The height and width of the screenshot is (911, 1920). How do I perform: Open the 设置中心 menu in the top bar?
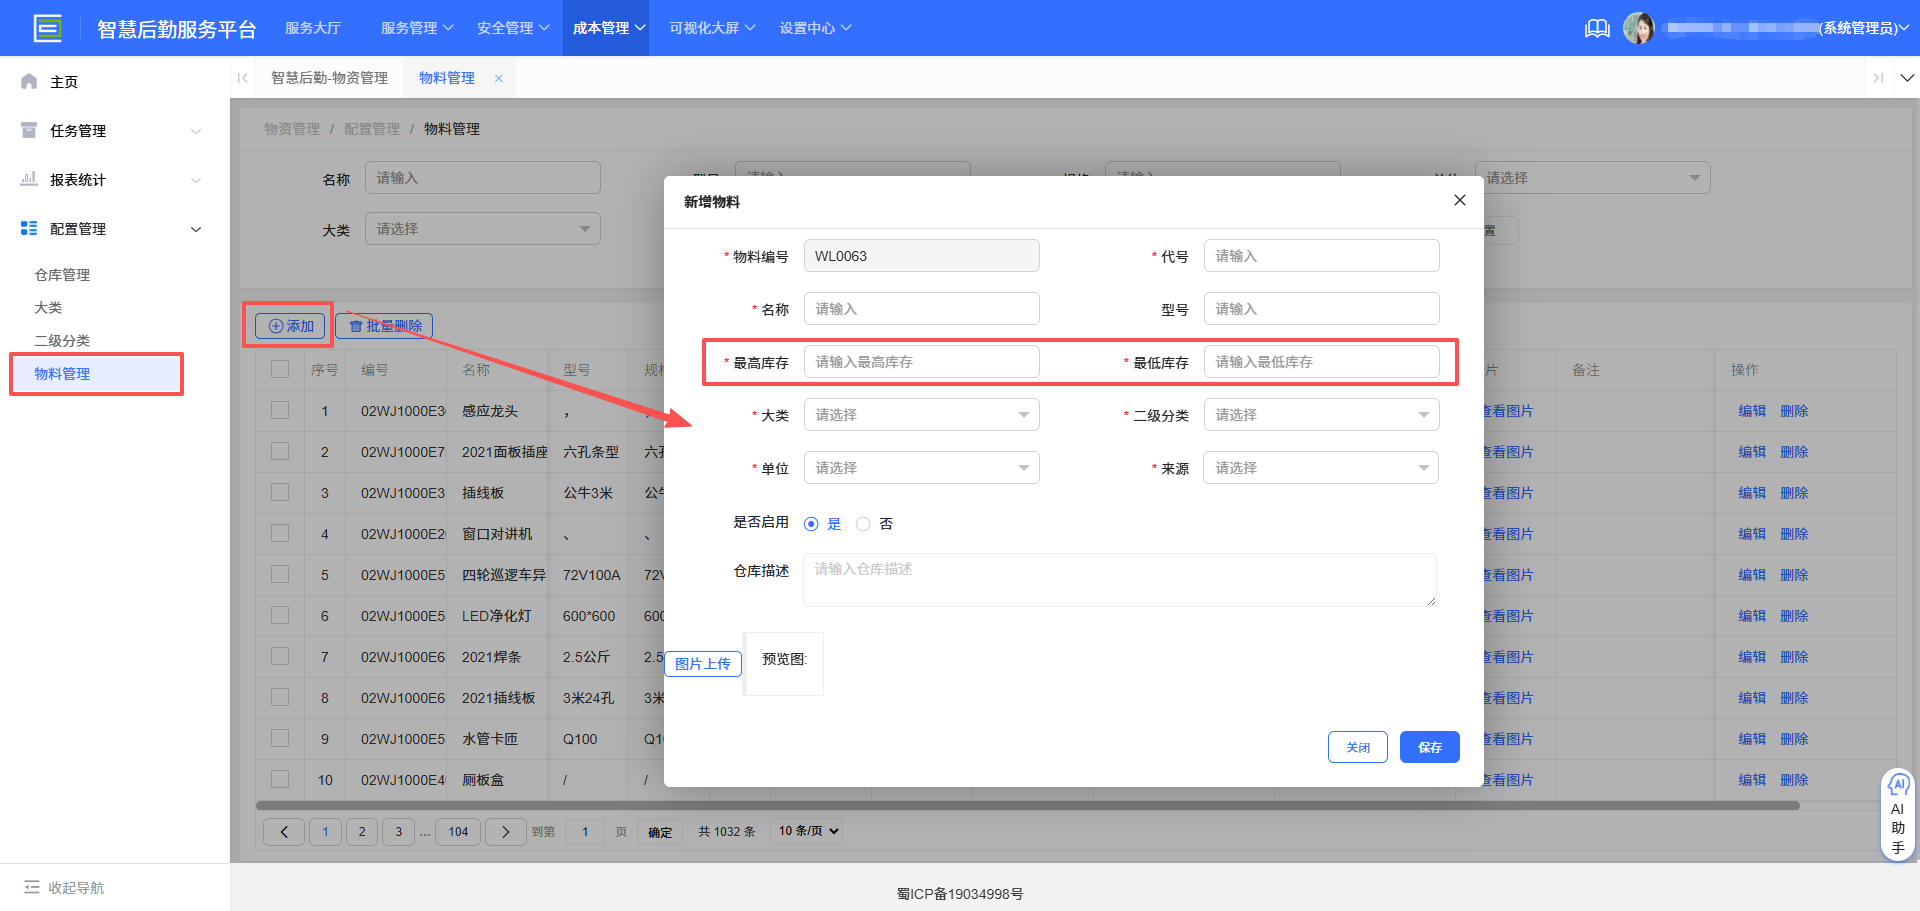click(815, 28)
